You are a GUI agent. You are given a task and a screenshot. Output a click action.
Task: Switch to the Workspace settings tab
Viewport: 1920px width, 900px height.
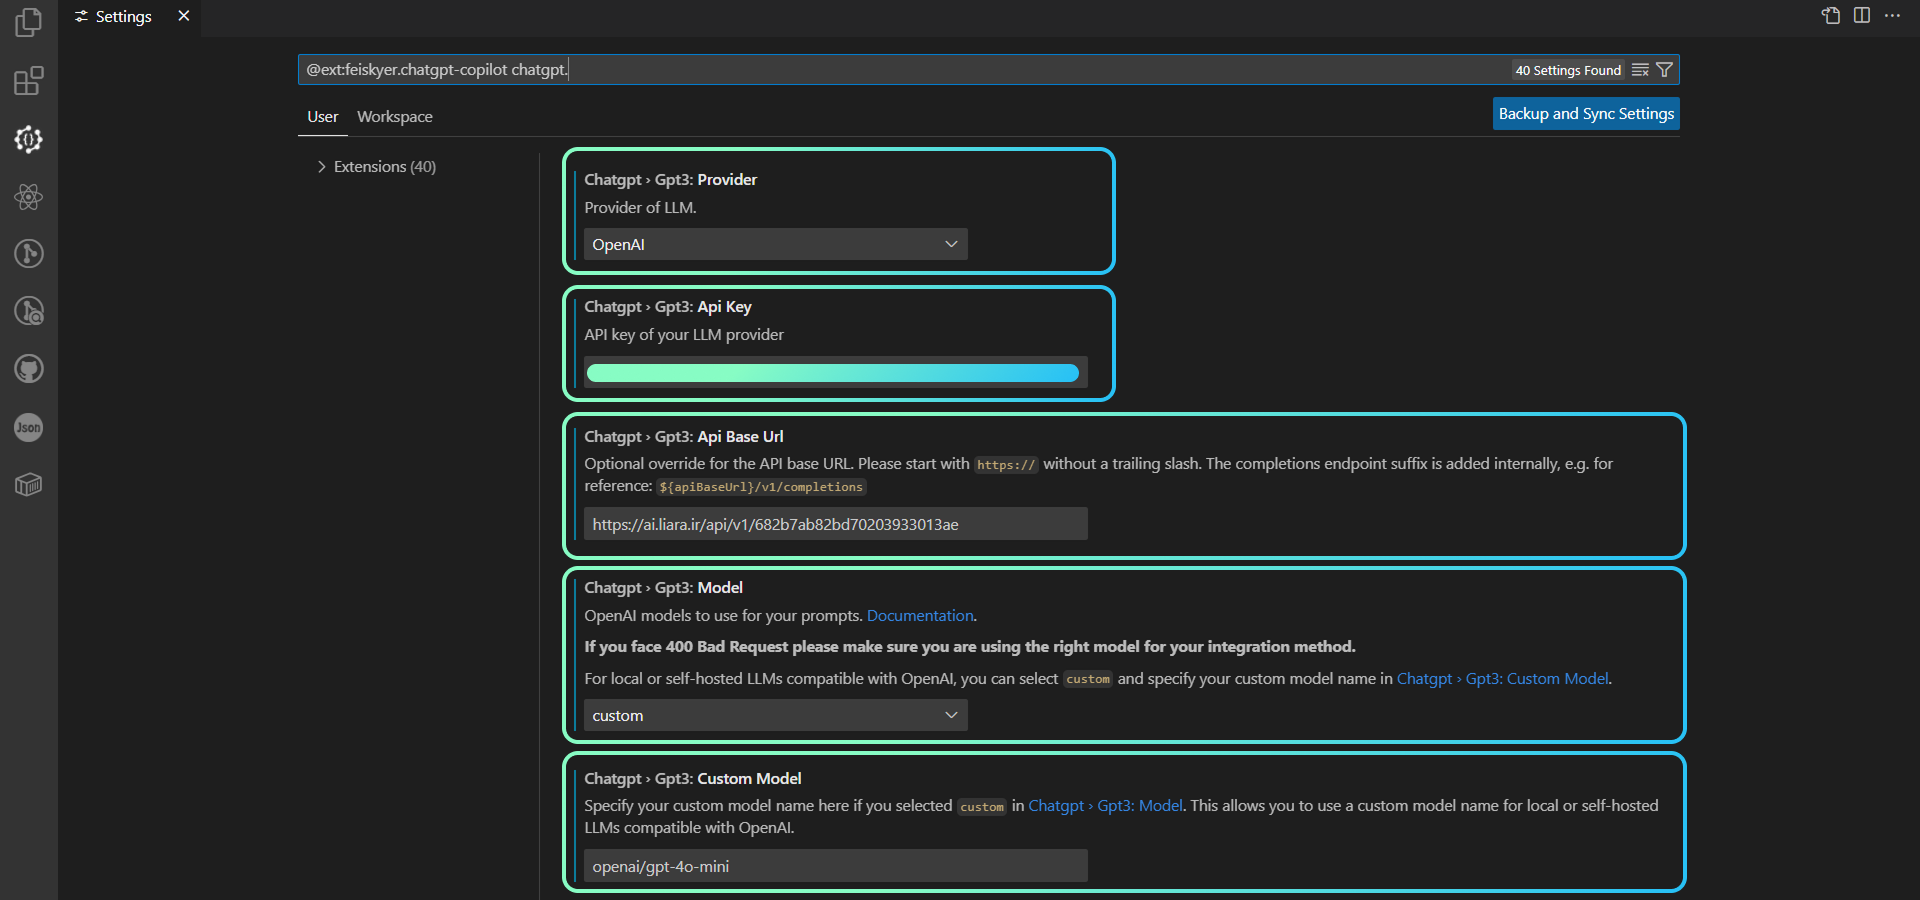click(395, 117)
